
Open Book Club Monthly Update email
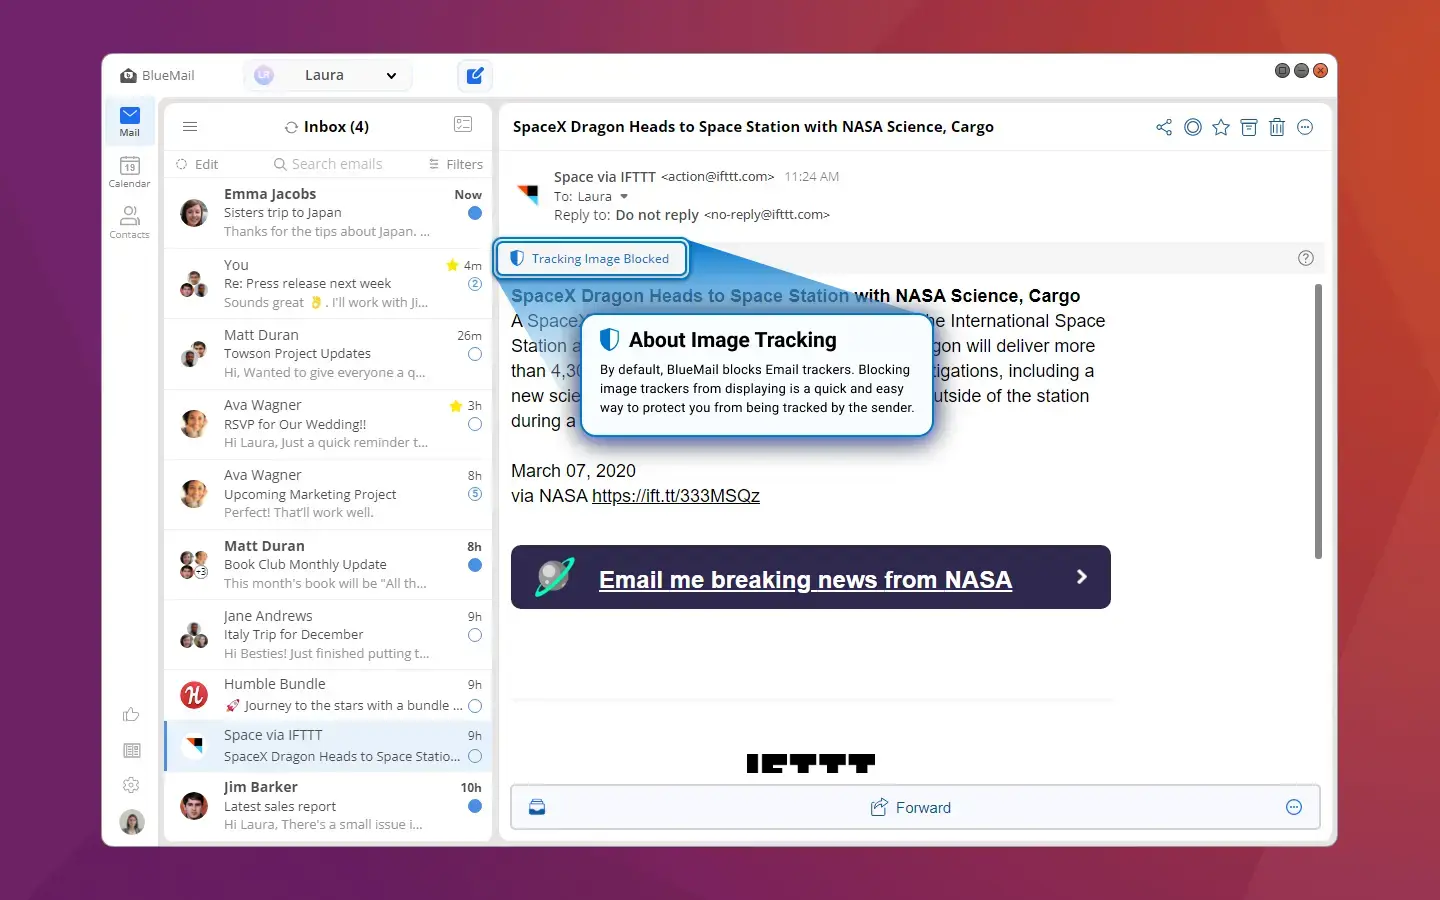(x=328, y=565)
